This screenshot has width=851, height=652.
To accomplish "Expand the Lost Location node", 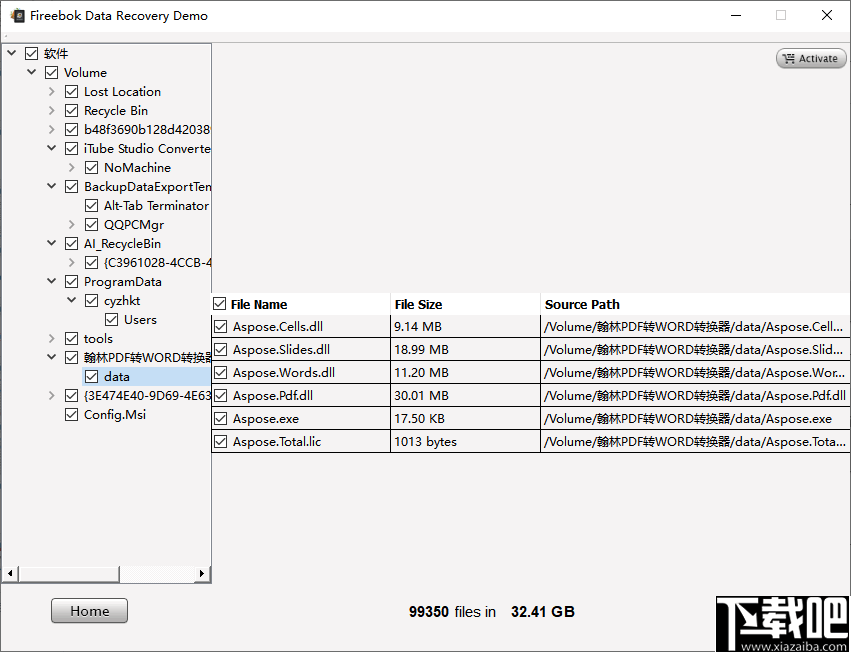I will pyautogui.click(x=51, y=91).
